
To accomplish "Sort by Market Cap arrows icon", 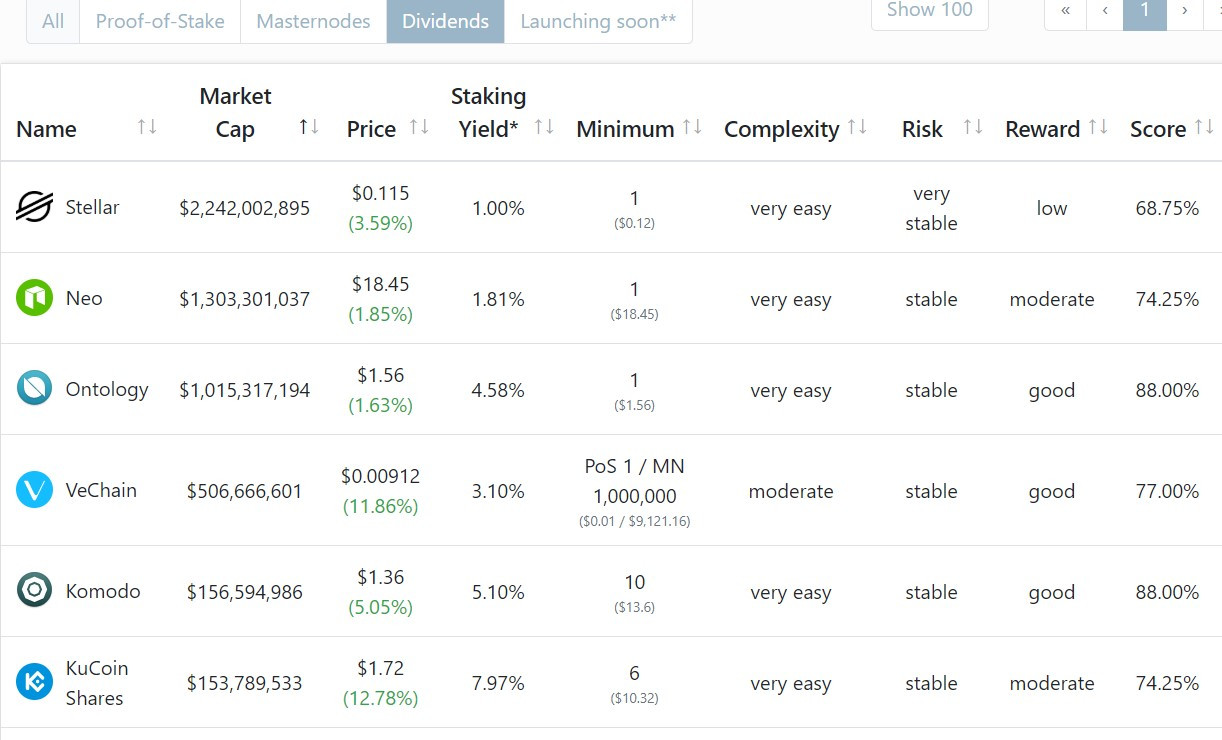I will click(x=309, y=127).
